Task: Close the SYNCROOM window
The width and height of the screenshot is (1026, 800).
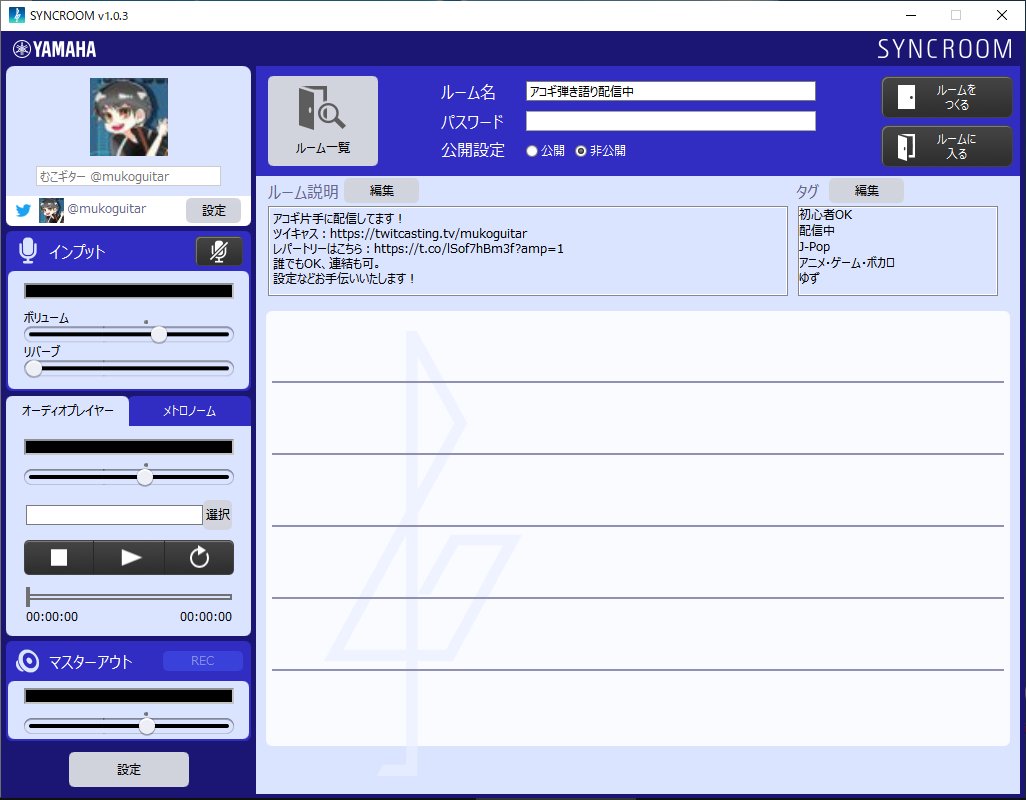Action: pyautogui.click(x=1002, y=15)
